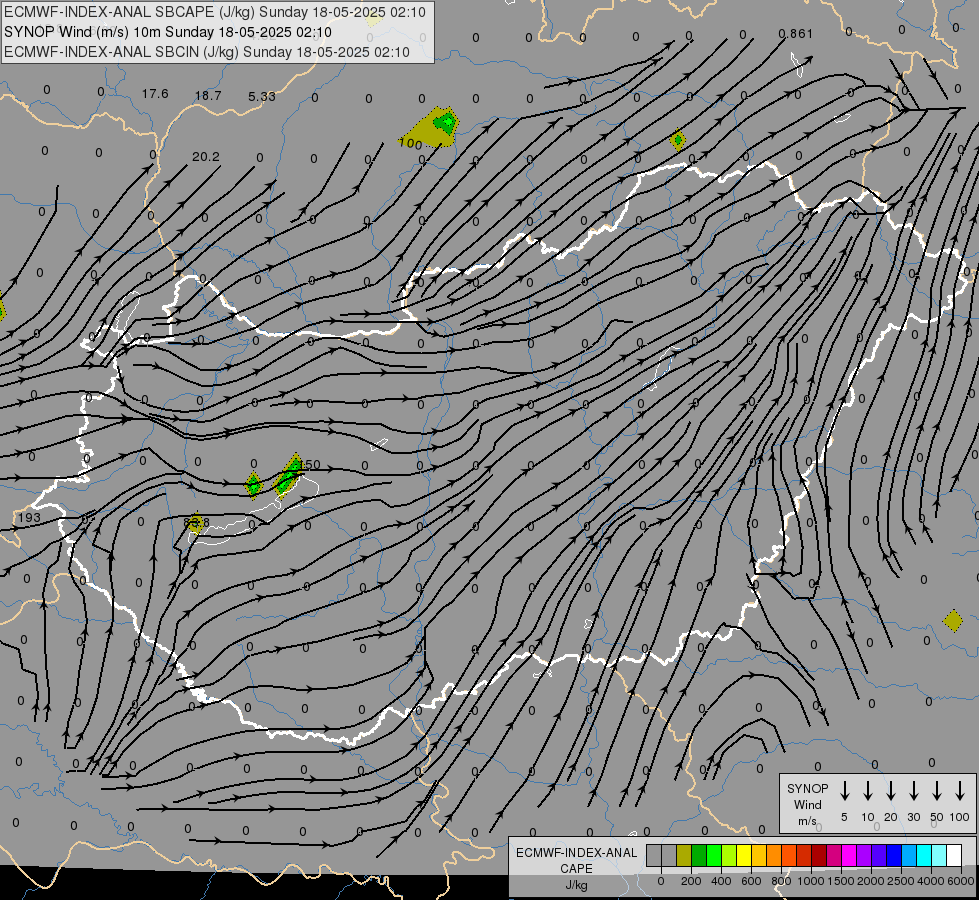Screen dimensions: 979x900
Task: Pick the olive swatch in the CAPE color scale
Action: [684, 855]
